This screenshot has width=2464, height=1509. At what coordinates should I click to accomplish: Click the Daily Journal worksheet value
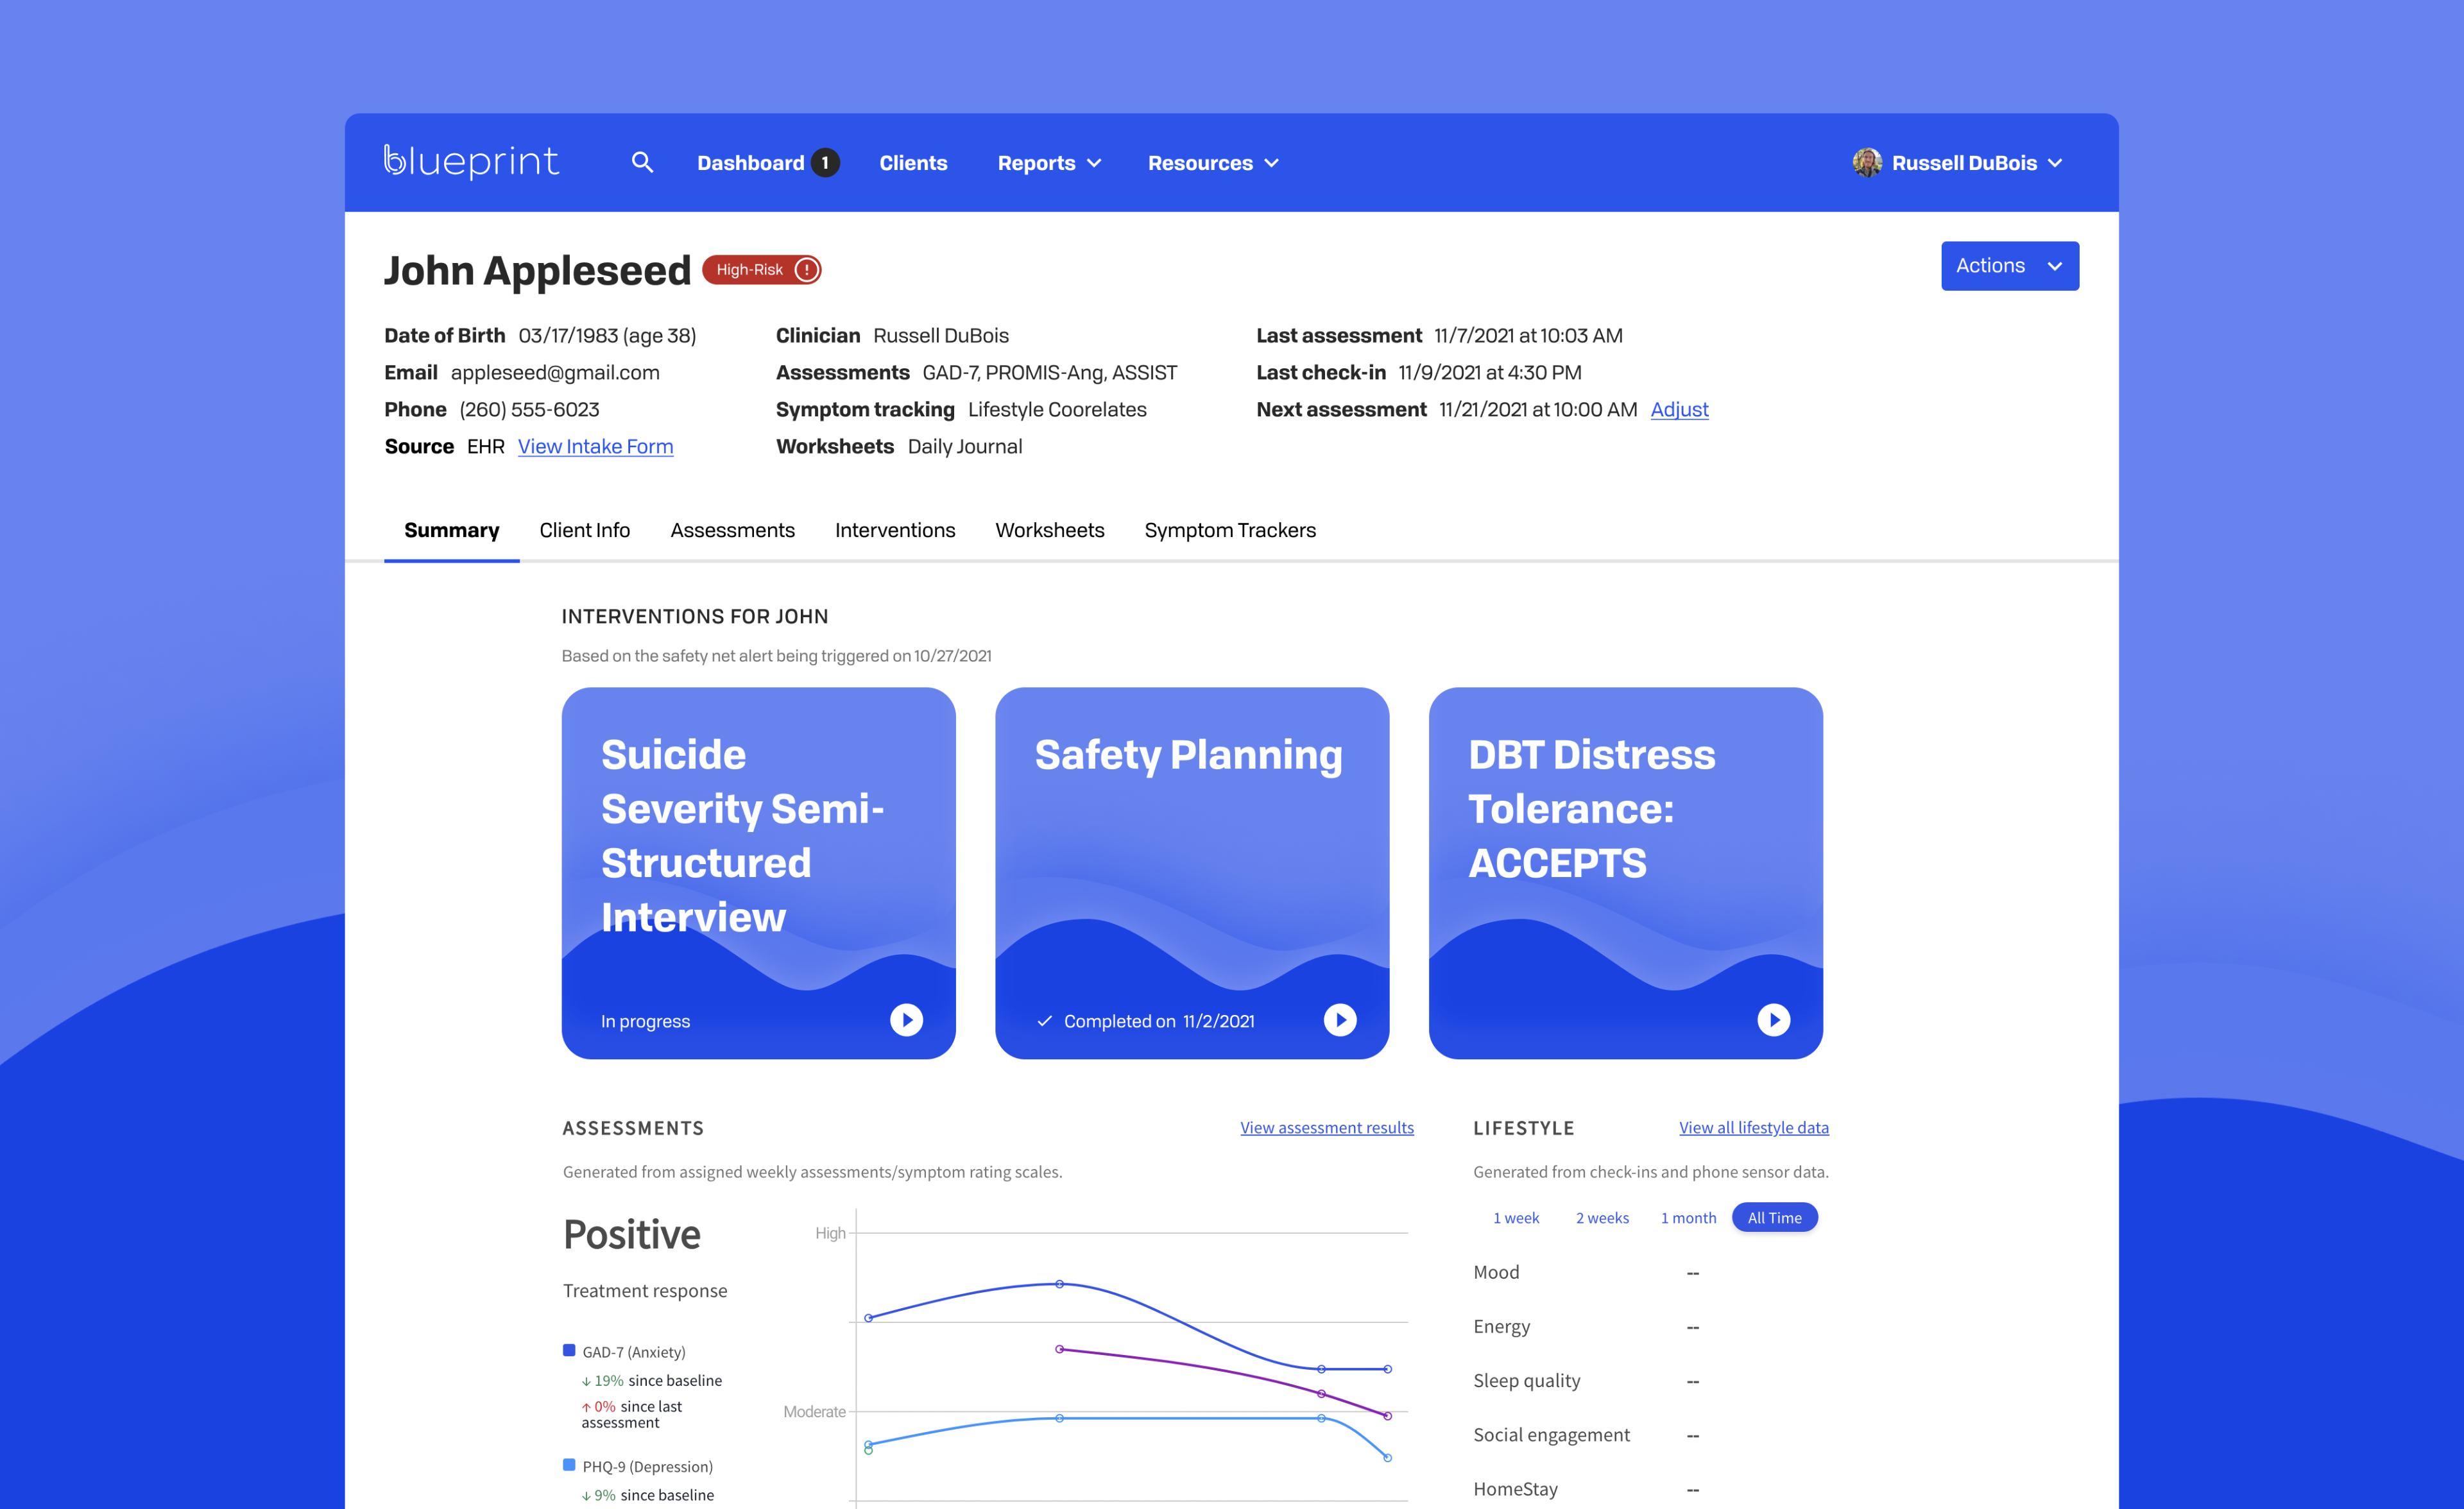click(964, 446)
